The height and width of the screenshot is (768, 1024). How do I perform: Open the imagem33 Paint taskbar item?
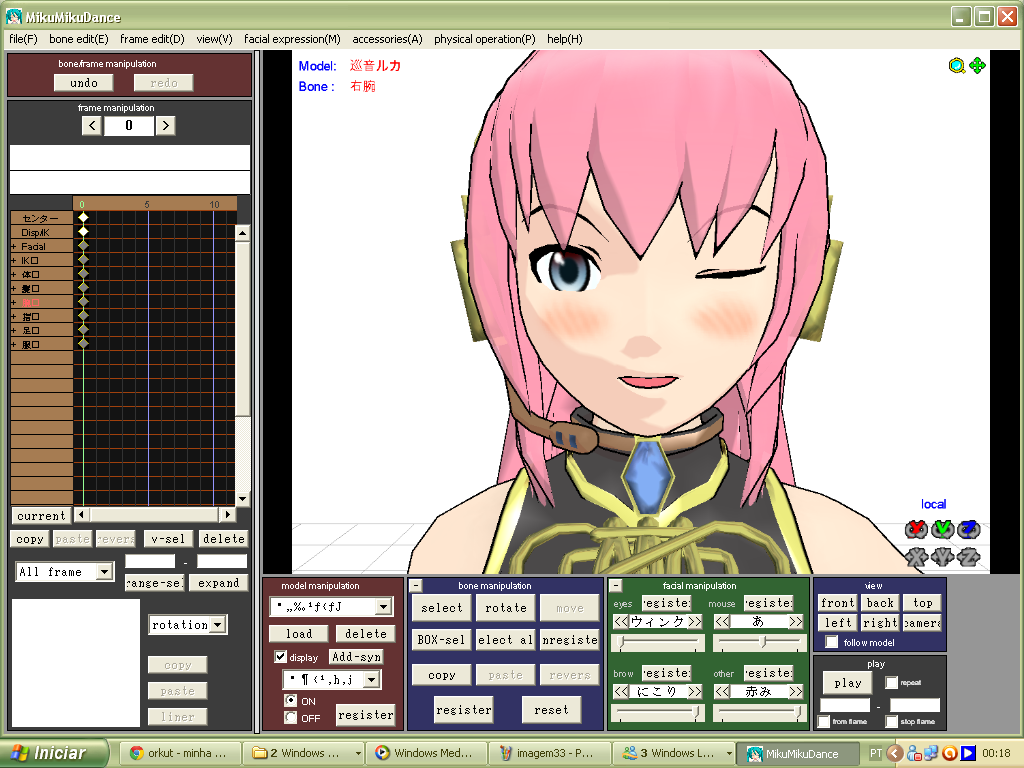550,753
